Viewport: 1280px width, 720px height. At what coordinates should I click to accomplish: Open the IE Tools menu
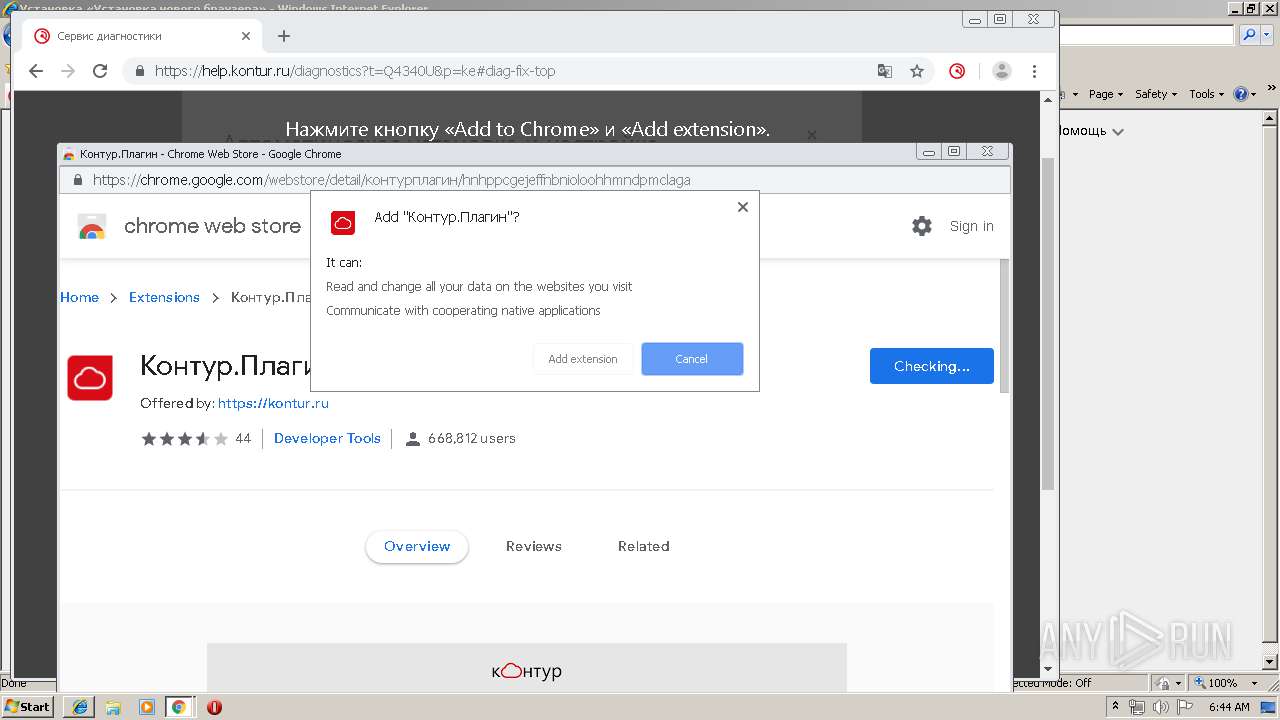click(1206, 94)
